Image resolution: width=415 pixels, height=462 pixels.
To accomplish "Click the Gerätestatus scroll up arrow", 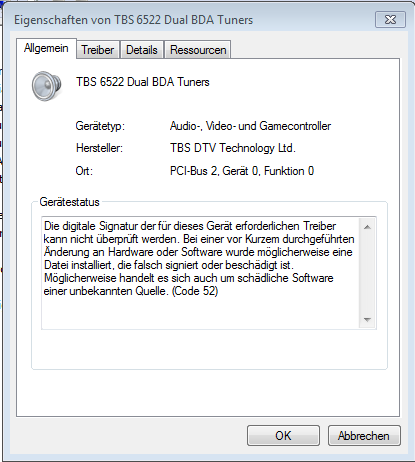I will [367, 227].
